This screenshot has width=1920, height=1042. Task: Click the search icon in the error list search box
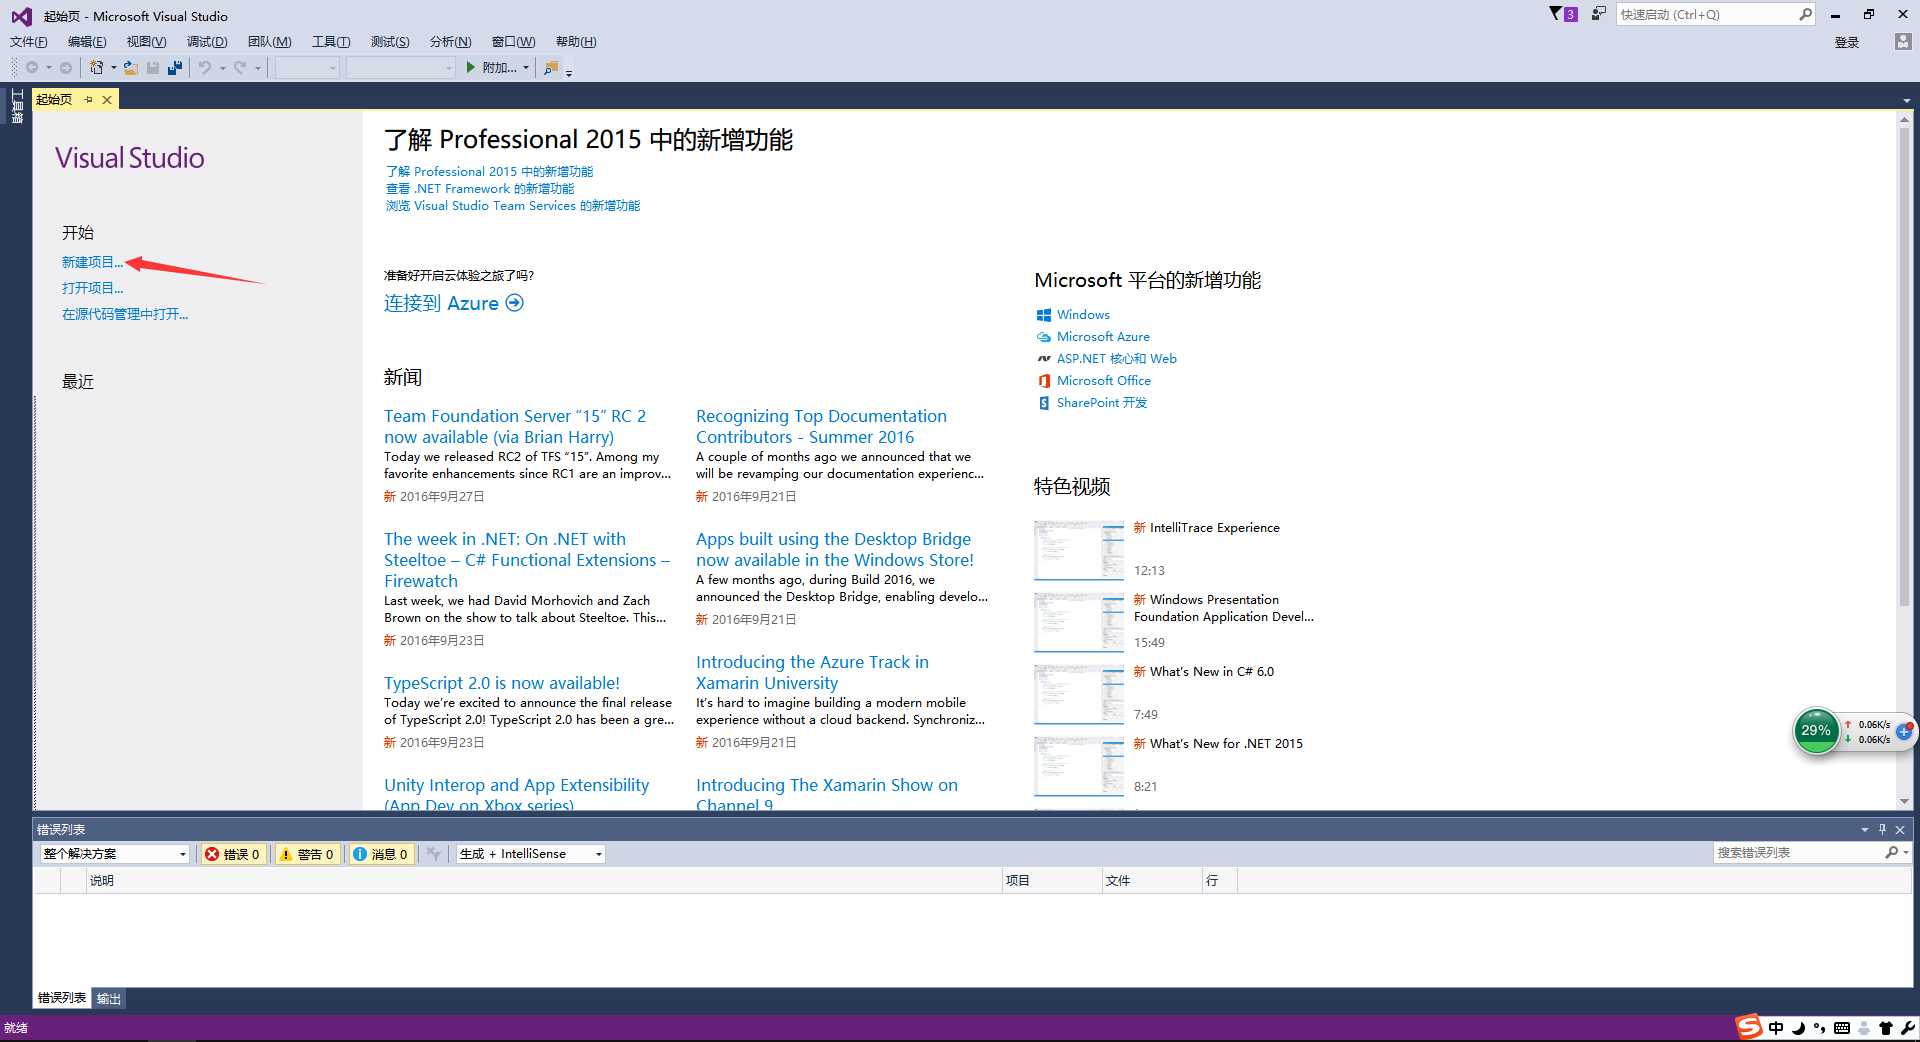[1891, 853]
